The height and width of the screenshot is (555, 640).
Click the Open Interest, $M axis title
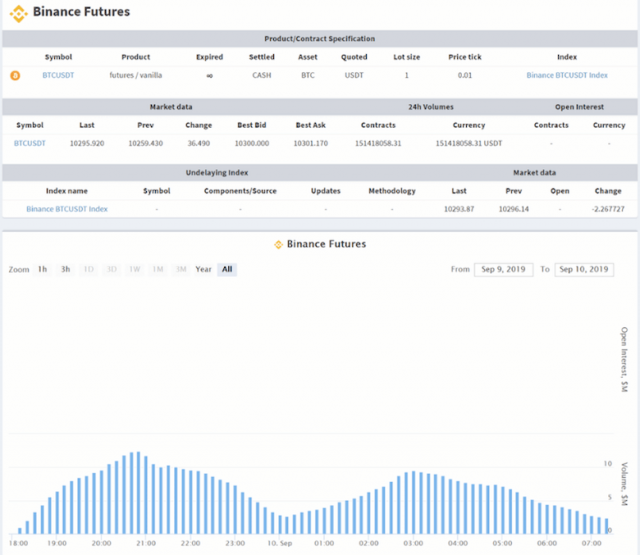[x=624, y=360]
